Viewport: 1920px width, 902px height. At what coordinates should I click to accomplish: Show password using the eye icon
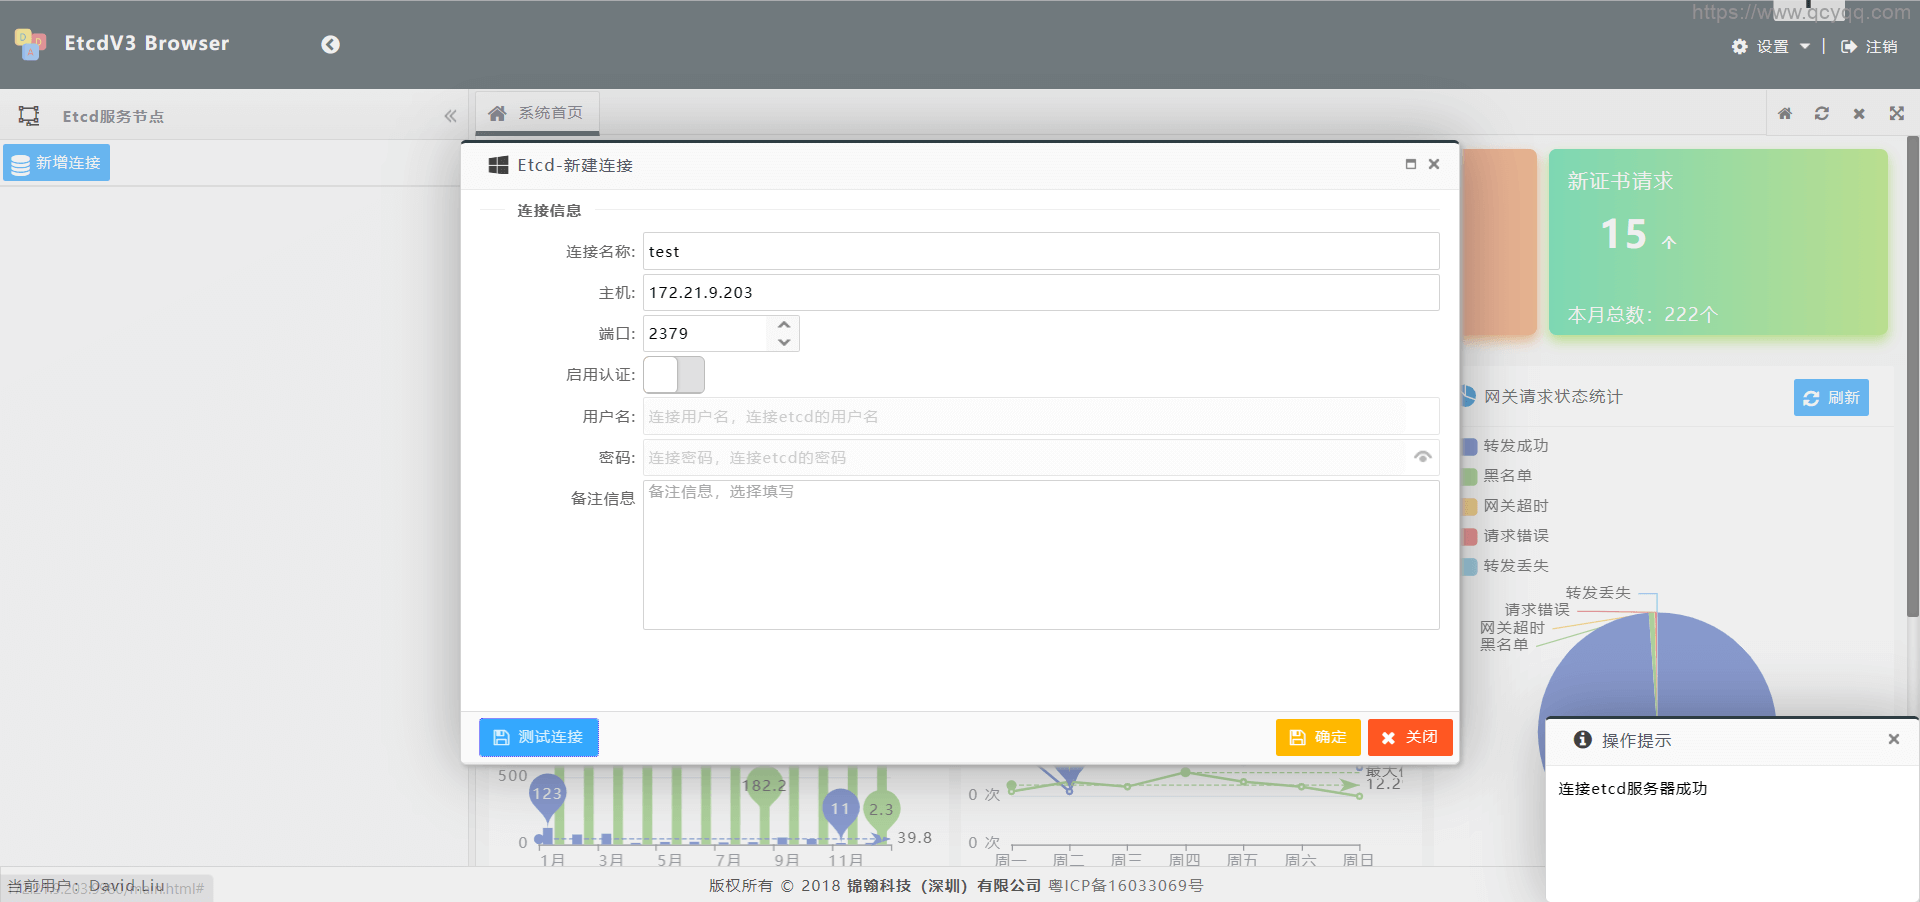[x=1422, y=457]
